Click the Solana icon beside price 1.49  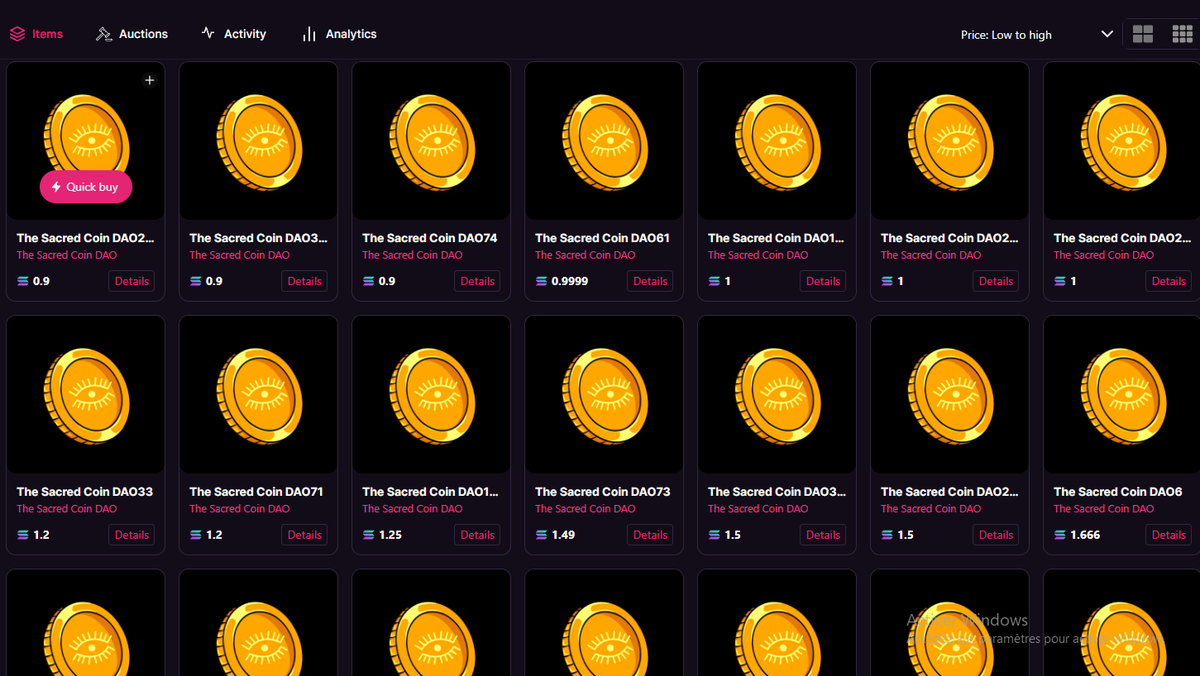(x=541, y=535)
